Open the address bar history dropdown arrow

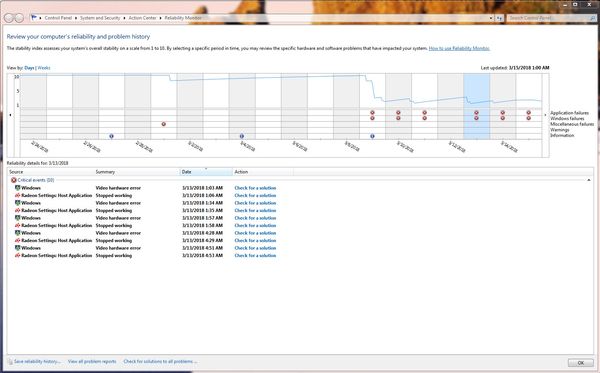pos(491,18)
